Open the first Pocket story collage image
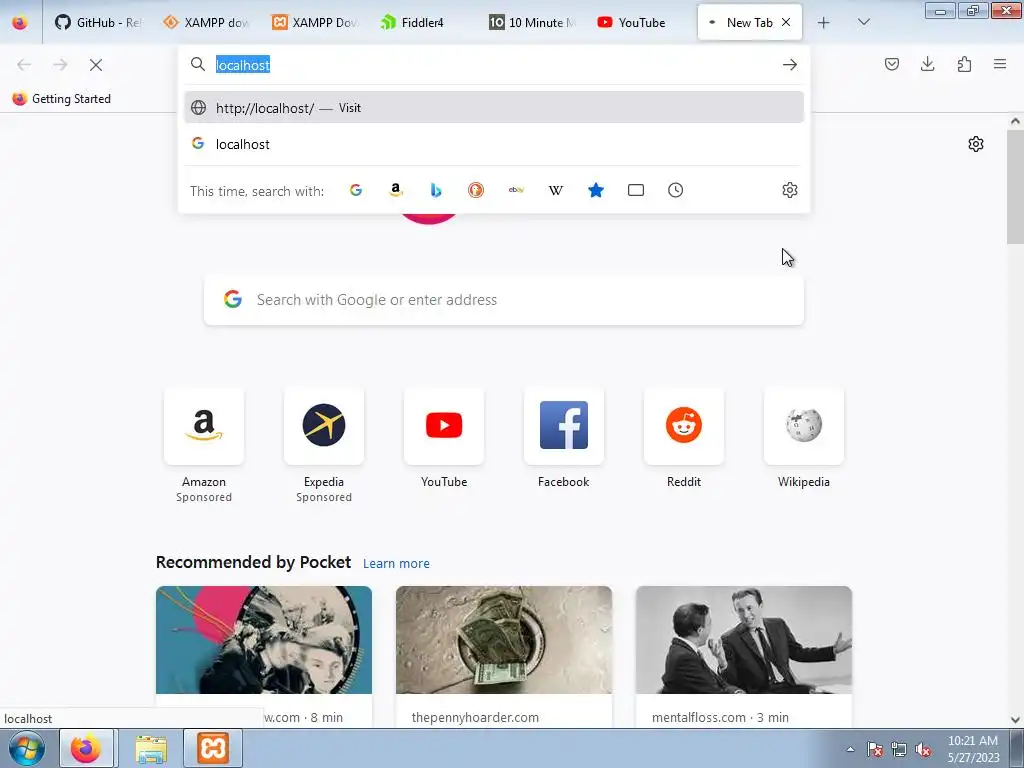 pos(264,640)
